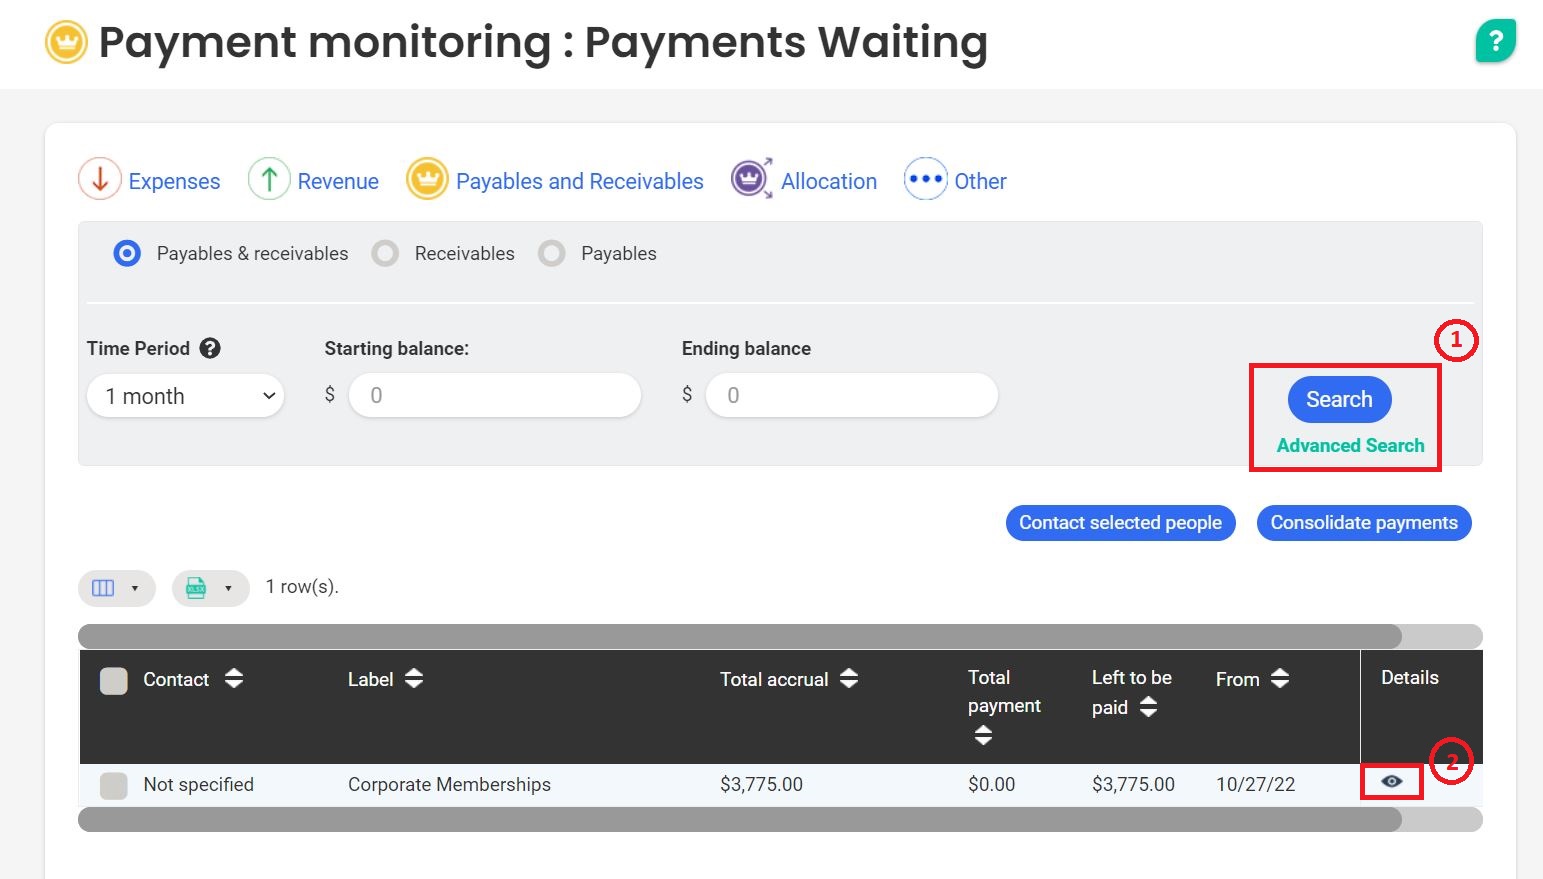Select the Payables radio button

coord(552,254)
